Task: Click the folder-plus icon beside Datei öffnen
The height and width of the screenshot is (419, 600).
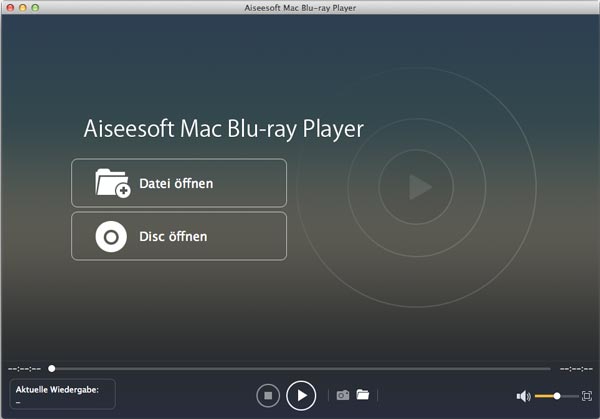Action: (x=112, y=183)
